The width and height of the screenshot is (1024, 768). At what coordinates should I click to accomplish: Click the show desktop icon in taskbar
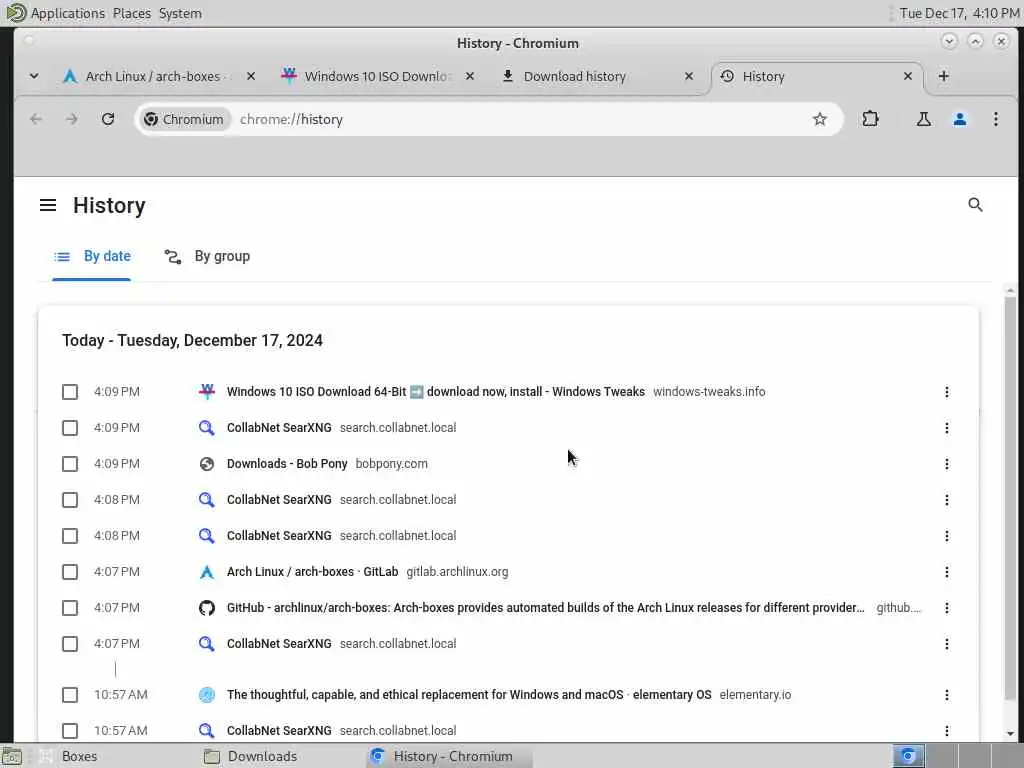(x=12, y=756)
